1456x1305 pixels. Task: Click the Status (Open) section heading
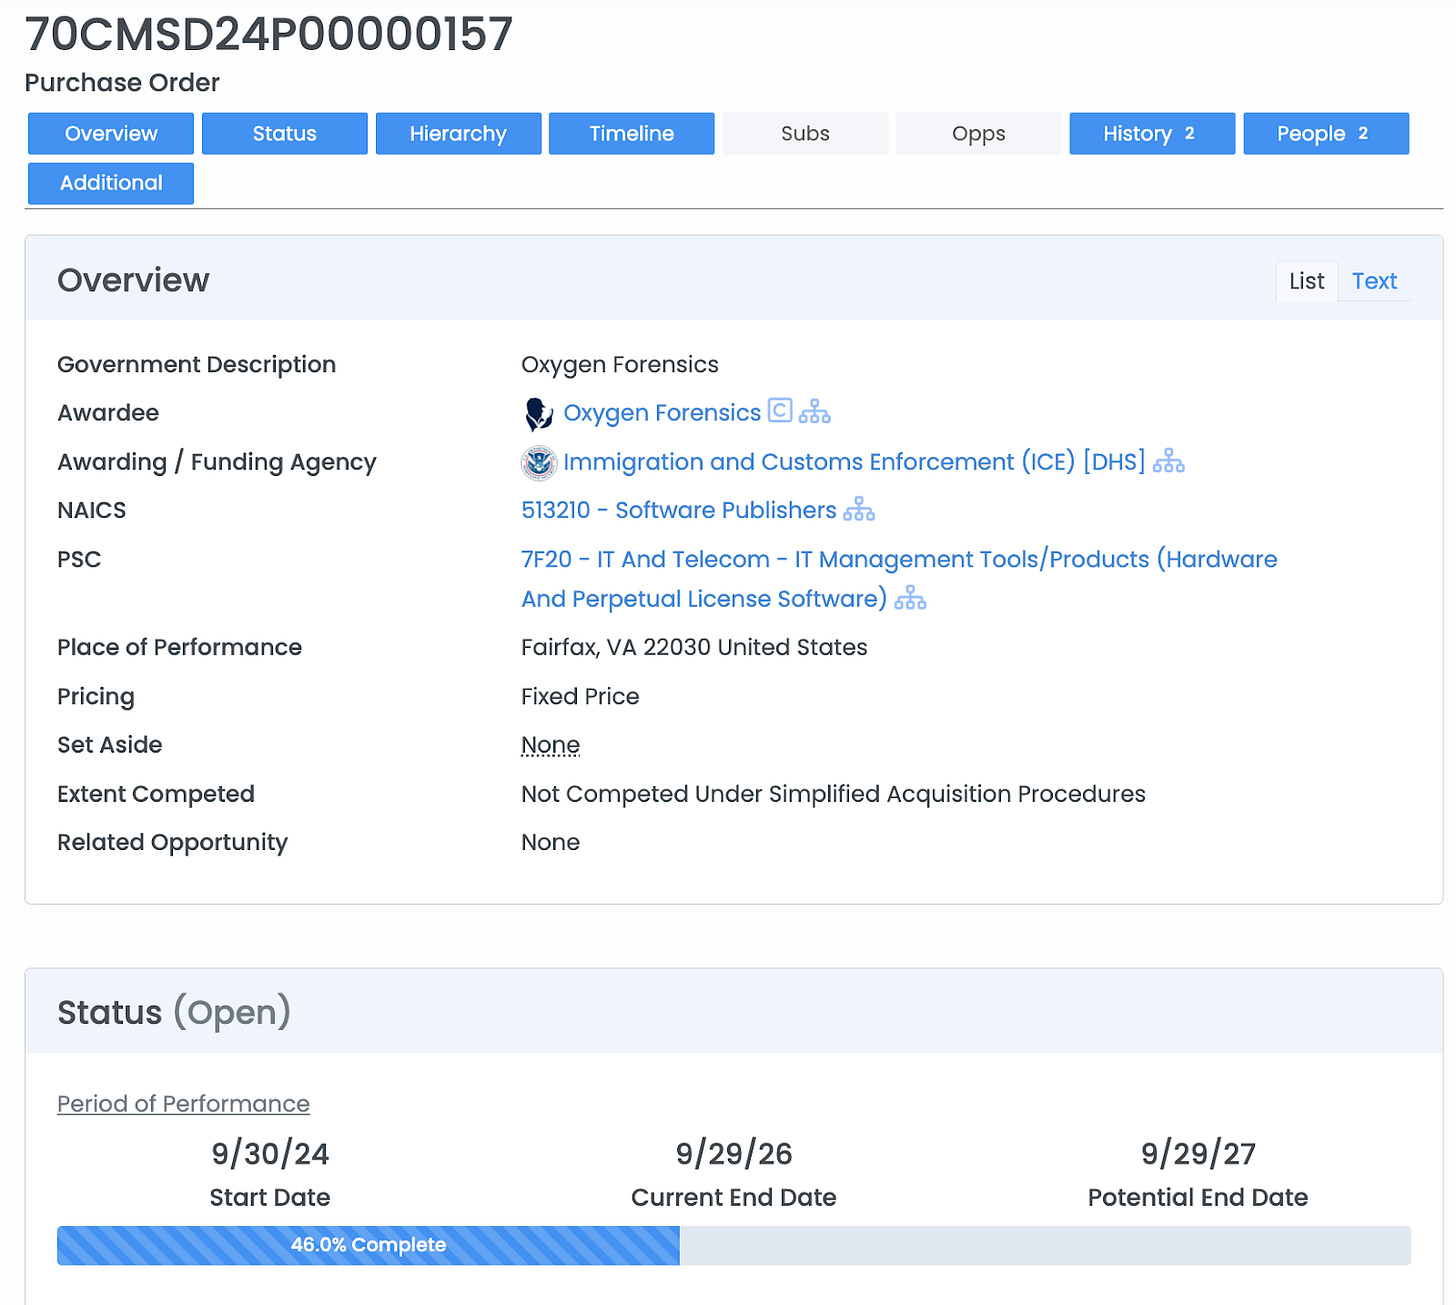point(174,1012)
